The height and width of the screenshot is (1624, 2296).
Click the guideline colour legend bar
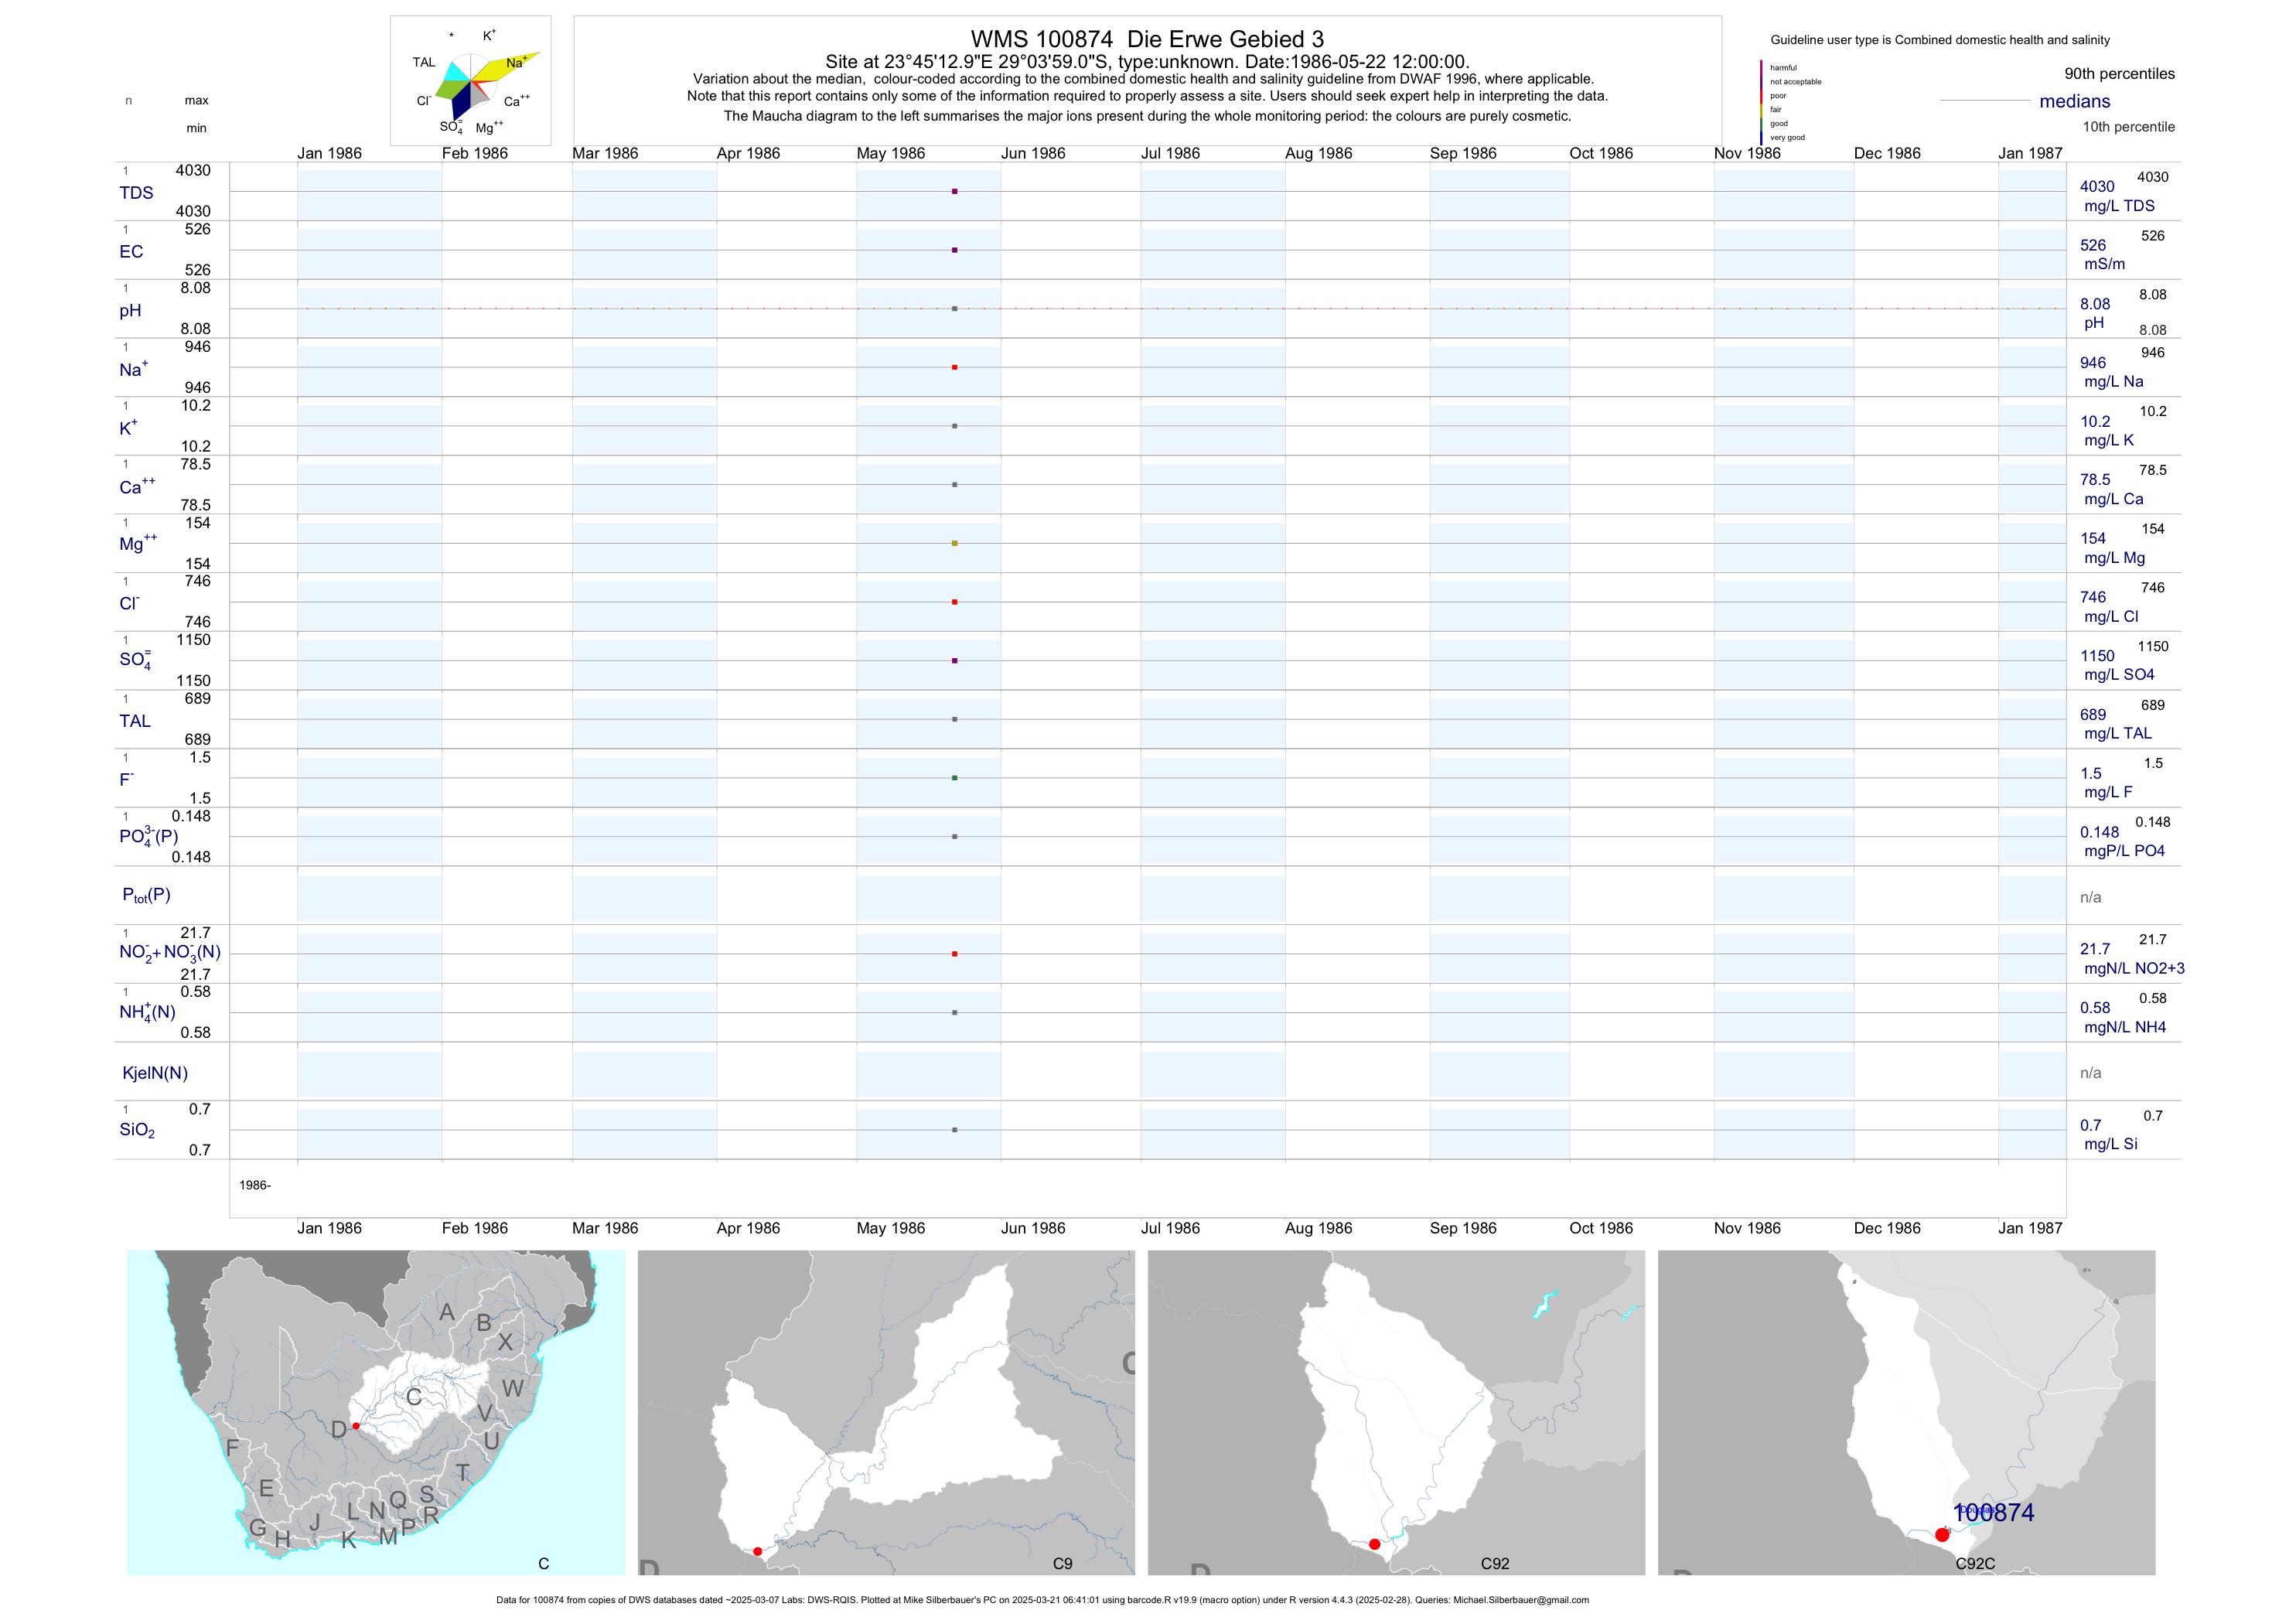[1761, 102]
